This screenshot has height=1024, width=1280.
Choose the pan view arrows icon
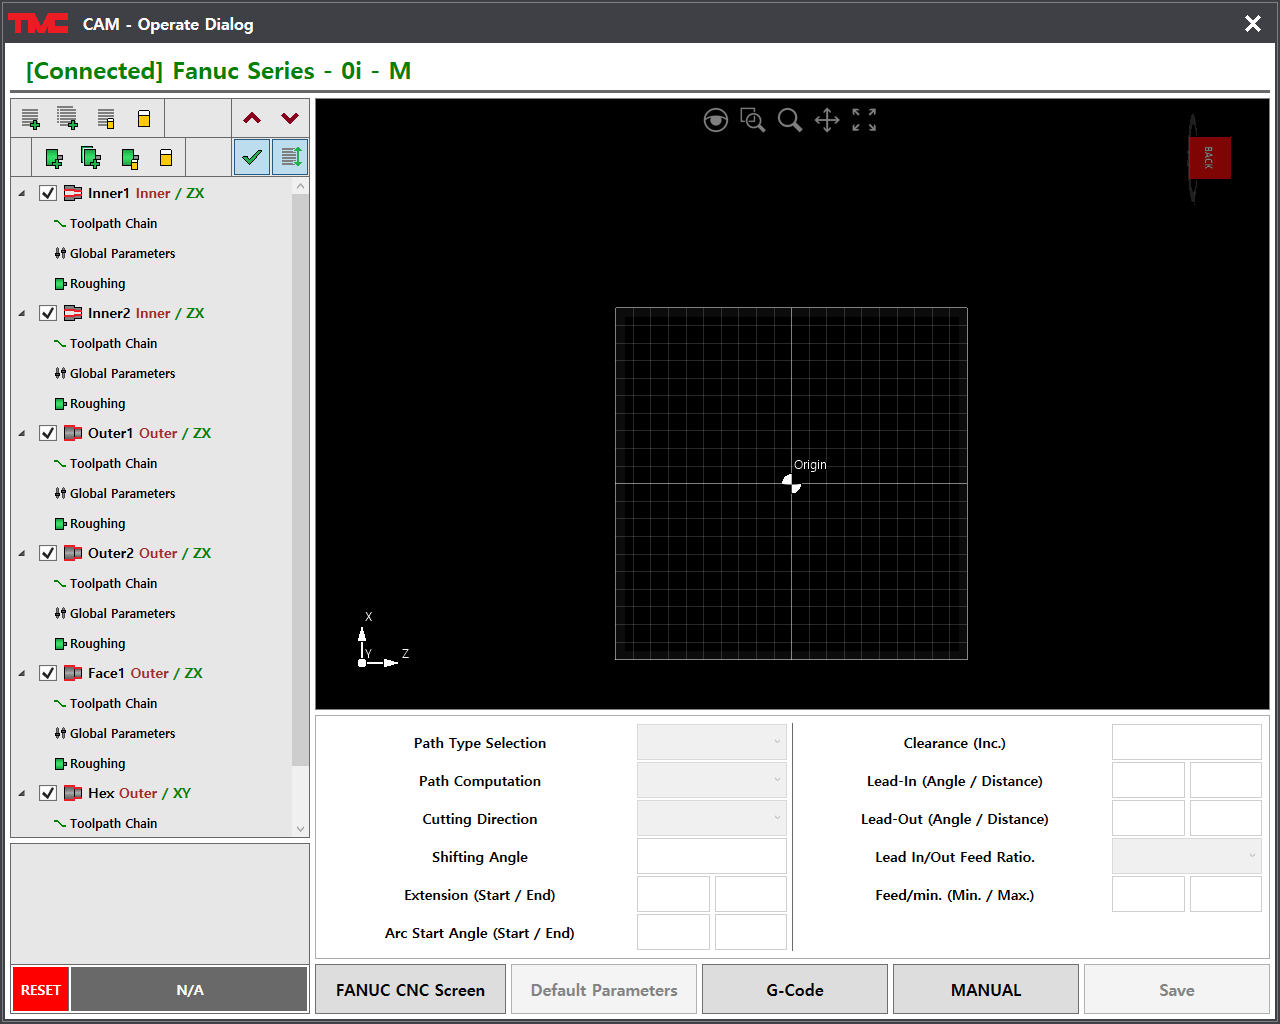(827, 121)
